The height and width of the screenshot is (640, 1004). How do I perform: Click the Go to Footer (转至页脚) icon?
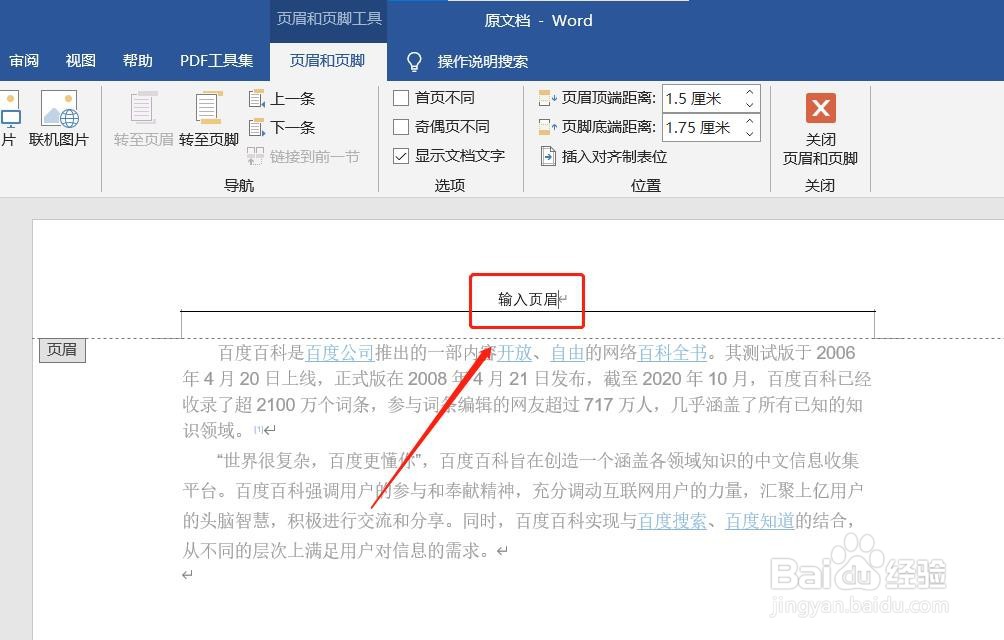click(209, 109)
